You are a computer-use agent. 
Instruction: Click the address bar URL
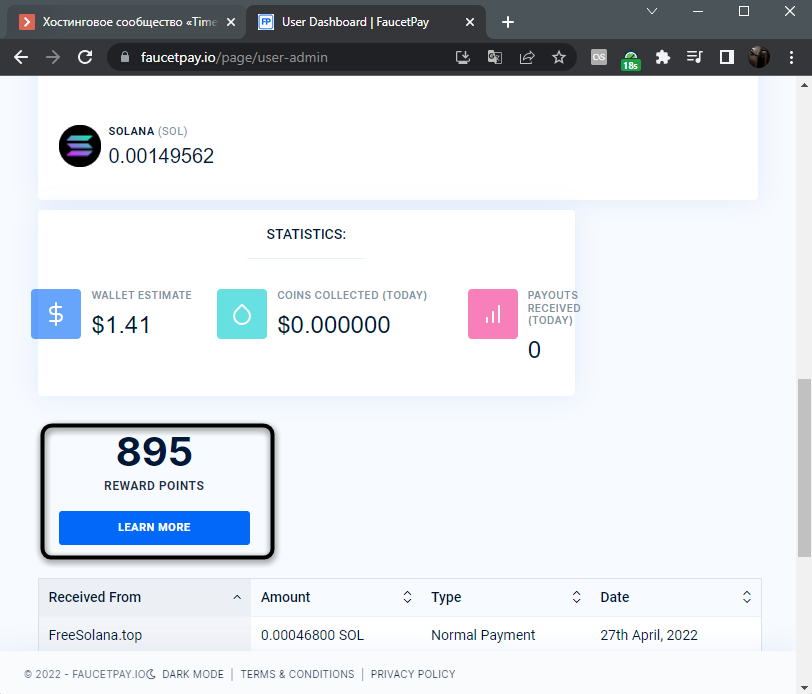click(234, 57)
